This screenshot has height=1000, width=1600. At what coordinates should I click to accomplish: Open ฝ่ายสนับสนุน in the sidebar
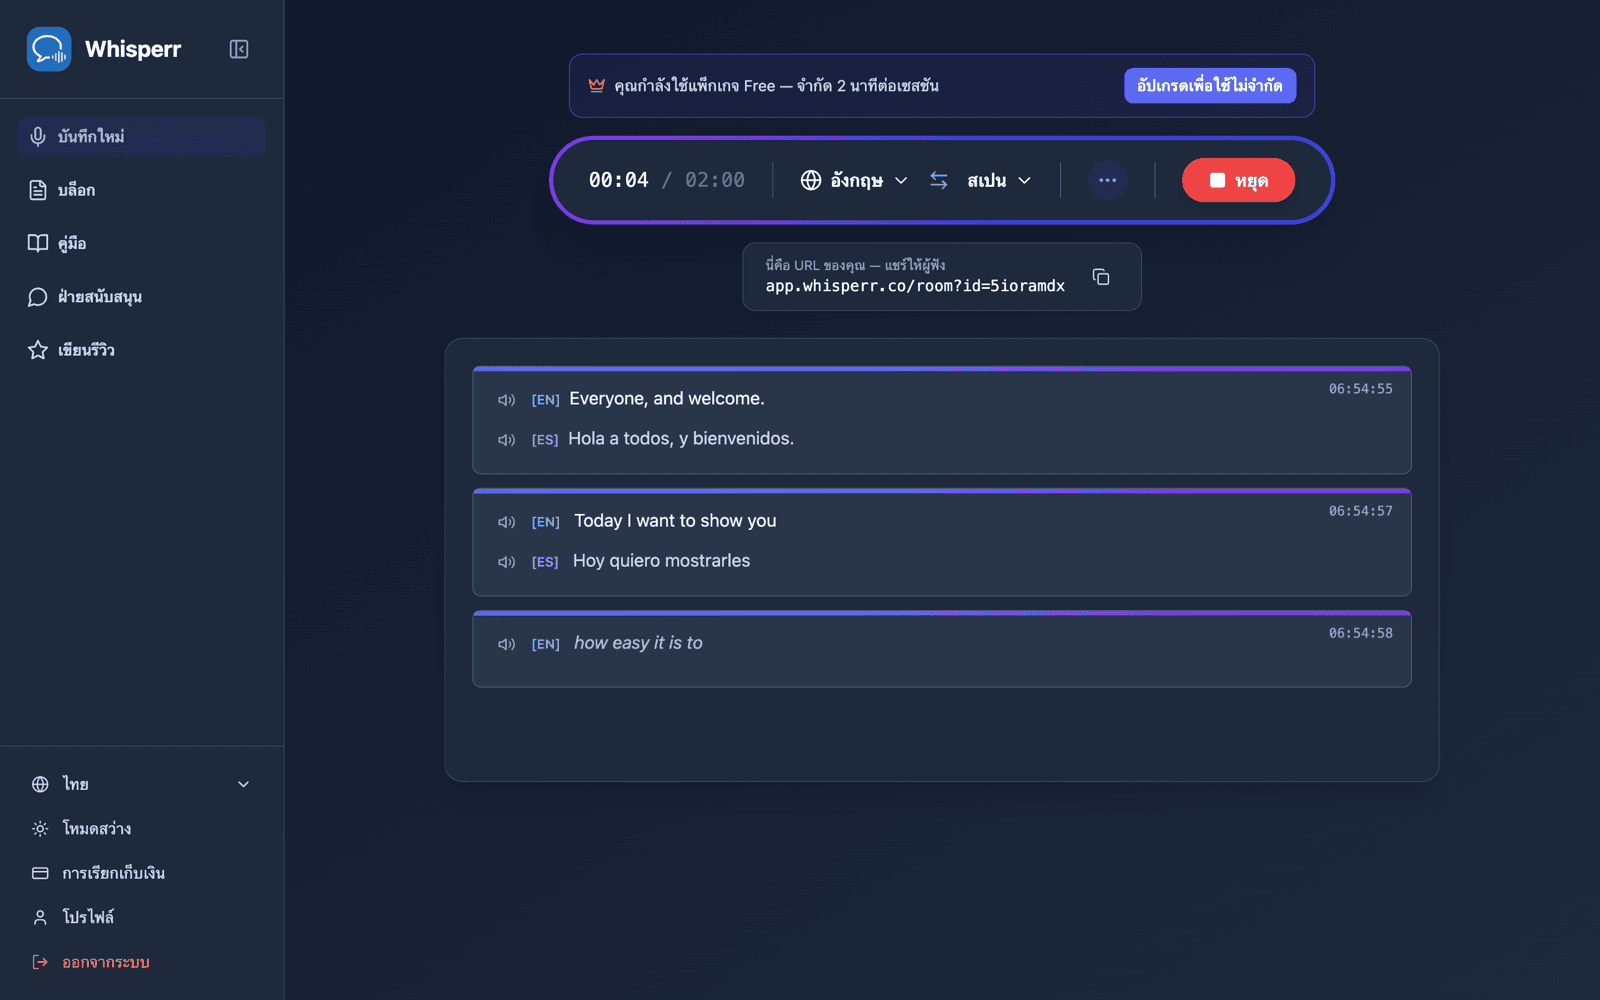[141, 297]
